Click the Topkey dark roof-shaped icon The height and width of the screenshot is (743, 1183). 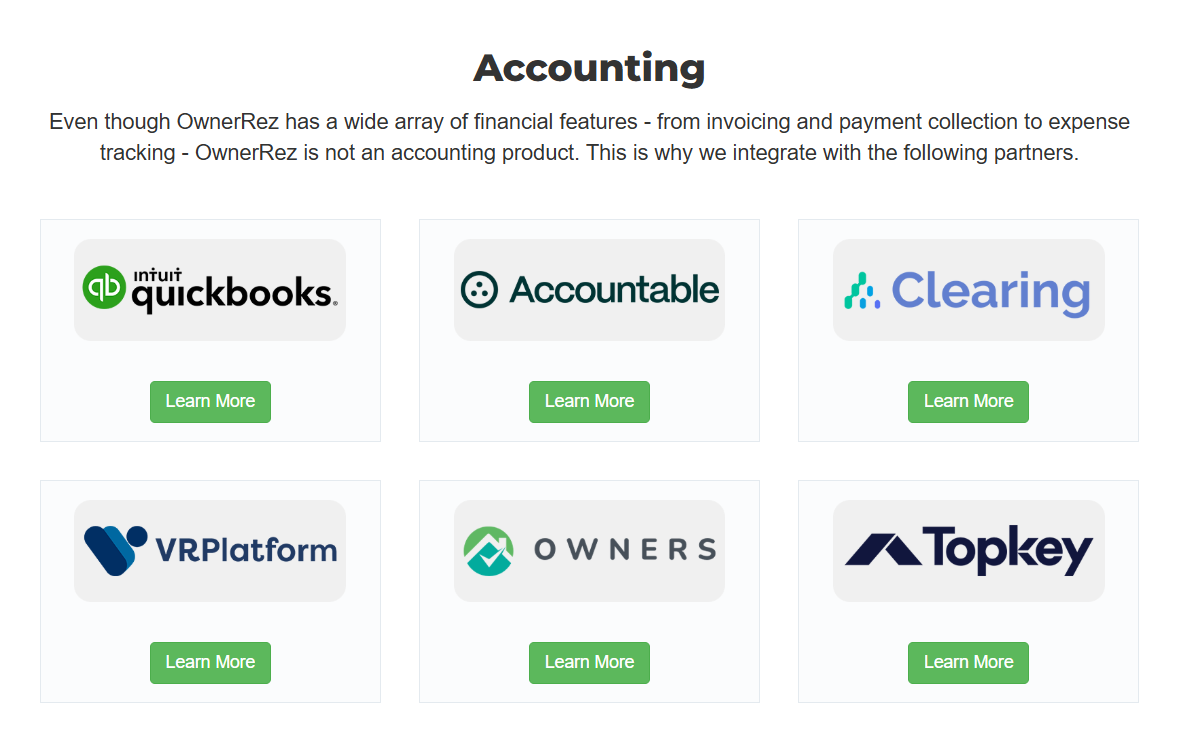(x=883, y=550)
